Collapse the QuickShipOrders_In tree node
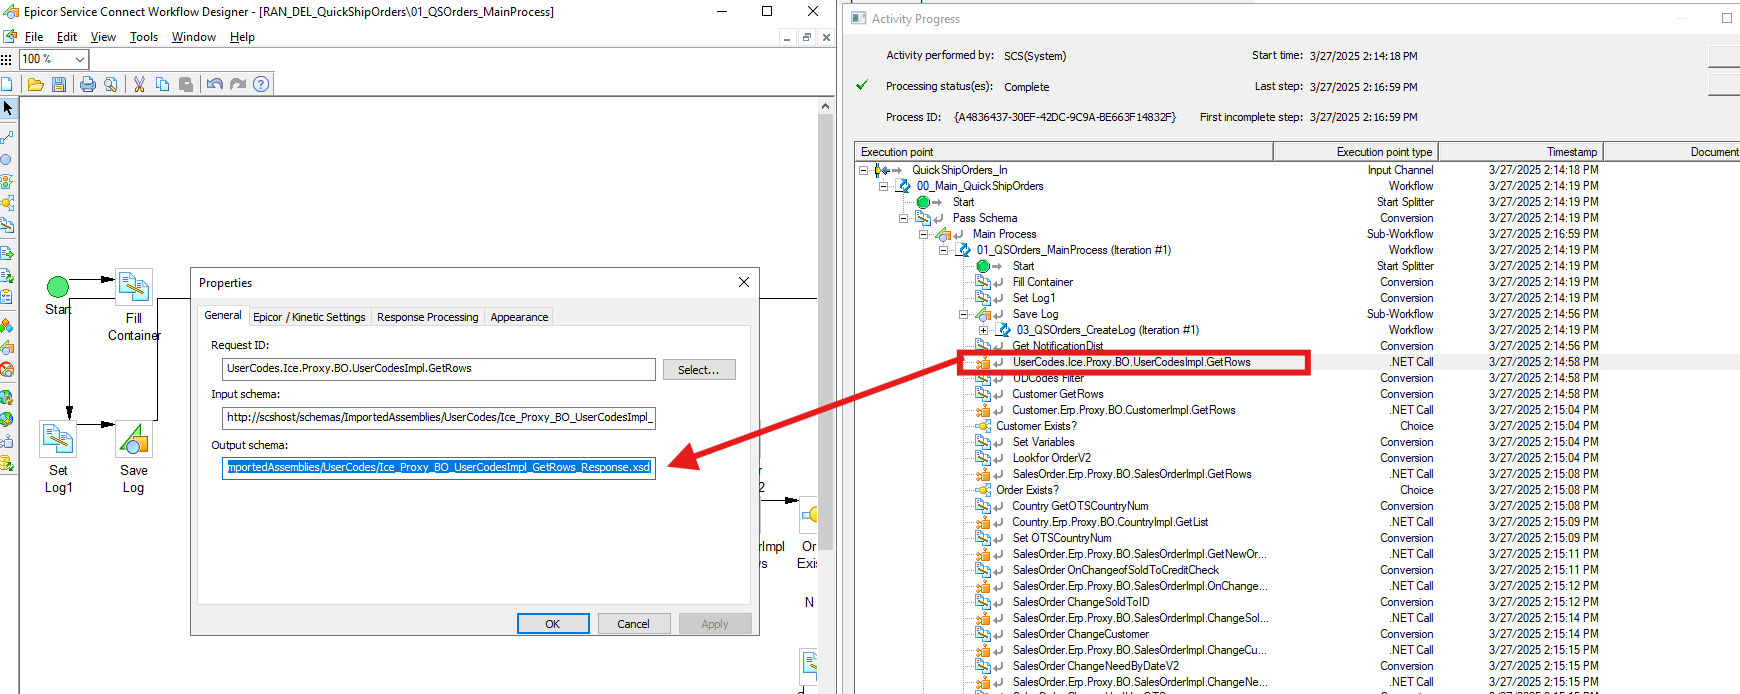 coord(863,170)
